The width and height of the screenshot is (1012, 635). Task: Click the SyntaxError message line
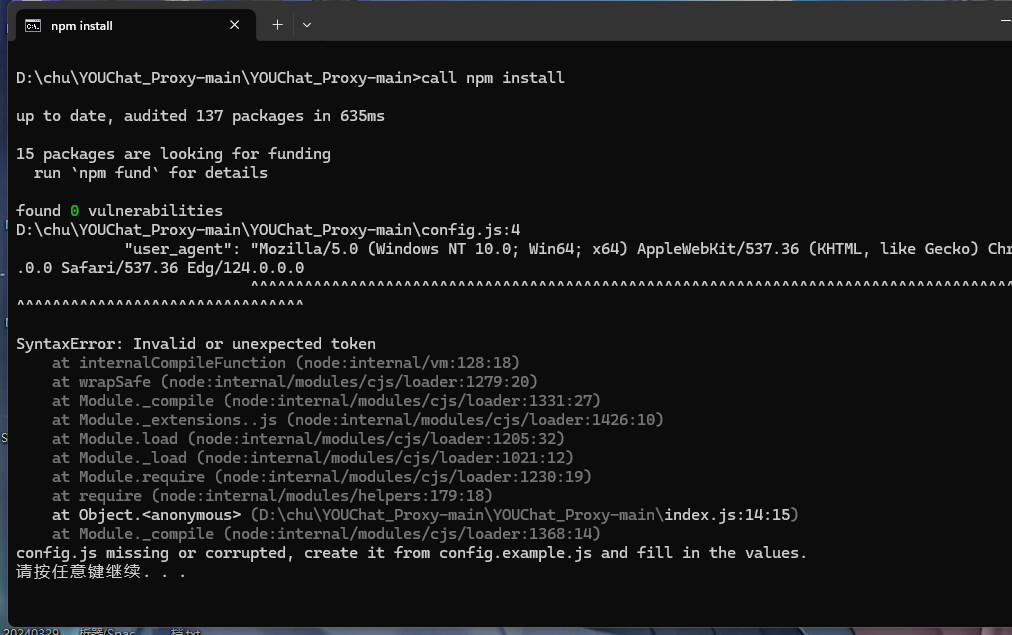[x=196, y=344]
